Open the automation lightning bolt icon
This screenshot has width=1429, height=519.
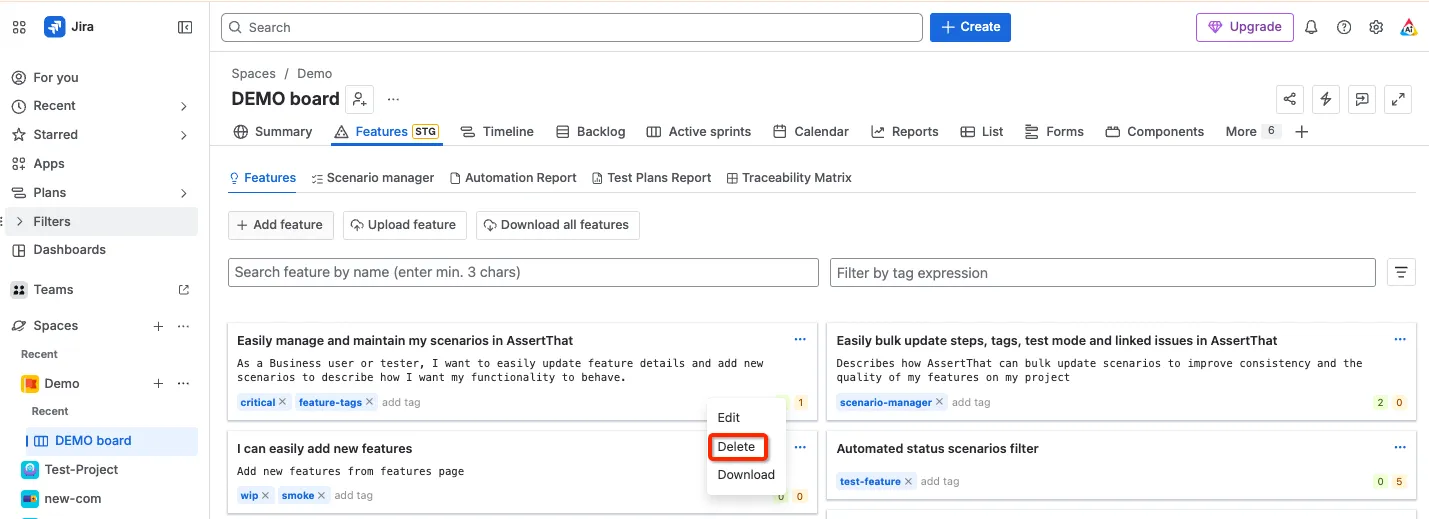point(1326,99)
